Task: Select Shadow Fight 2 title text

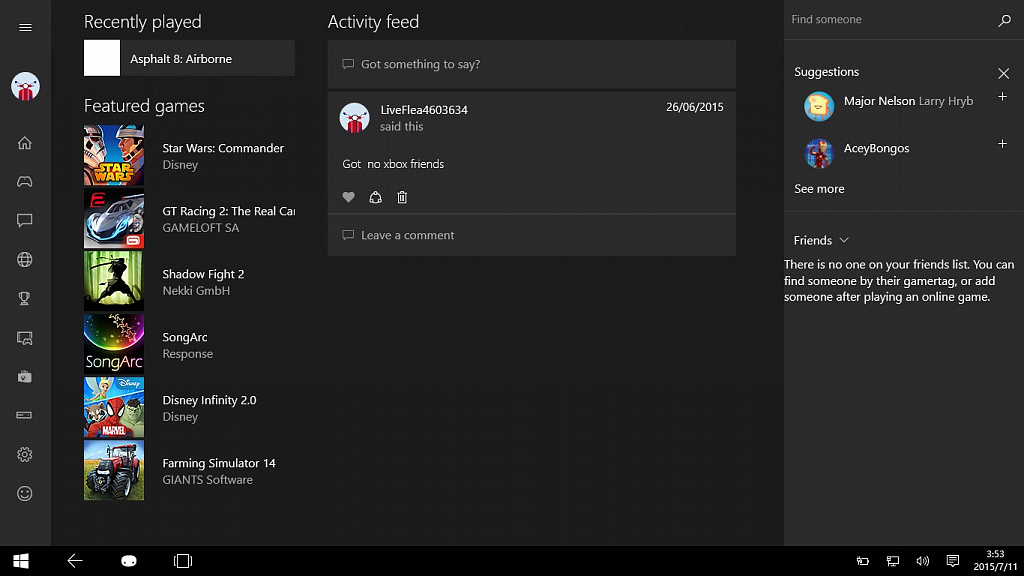Action: tap(203, 274)
